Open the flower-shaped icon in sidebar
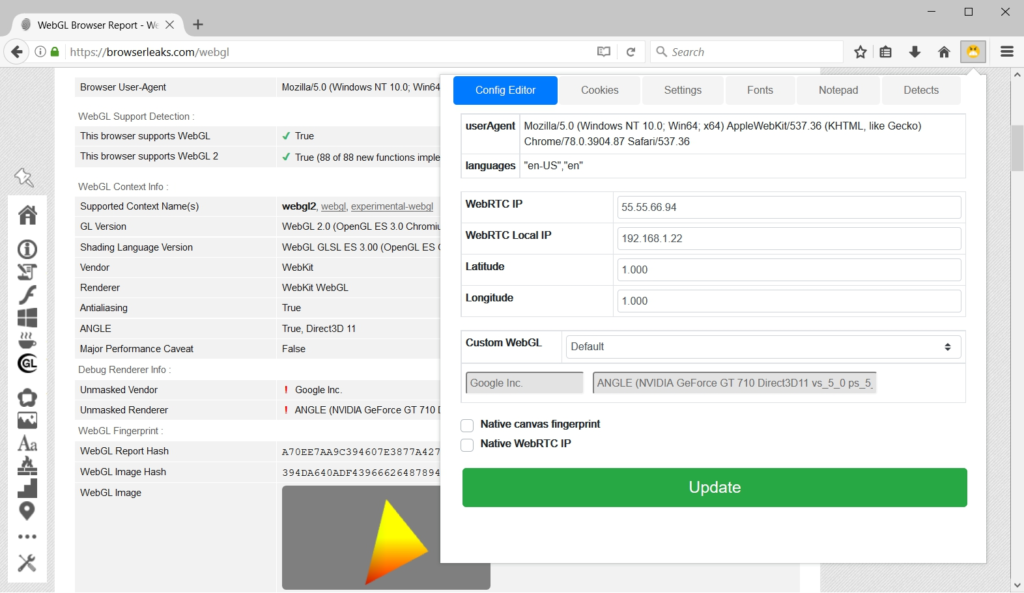 coord(27,398)
